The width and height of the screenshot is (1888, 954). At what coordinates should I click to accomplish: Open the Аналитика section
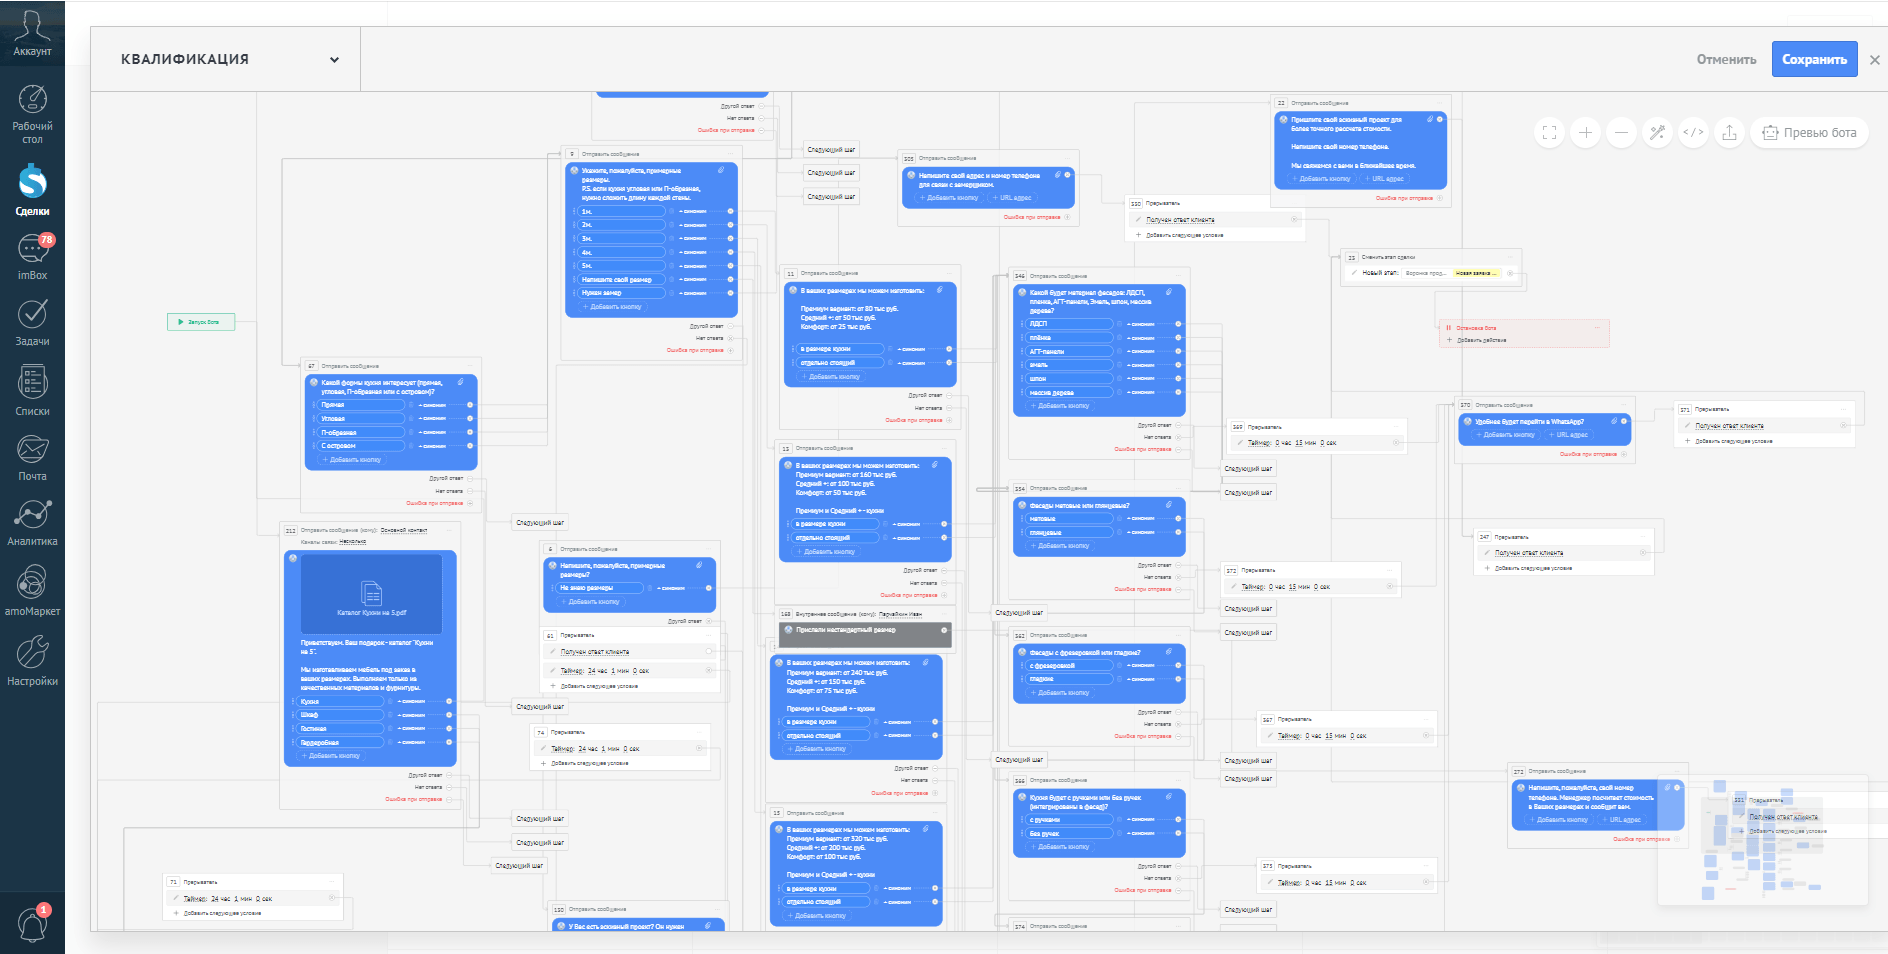pyautogui.click(x=32, y=523)
